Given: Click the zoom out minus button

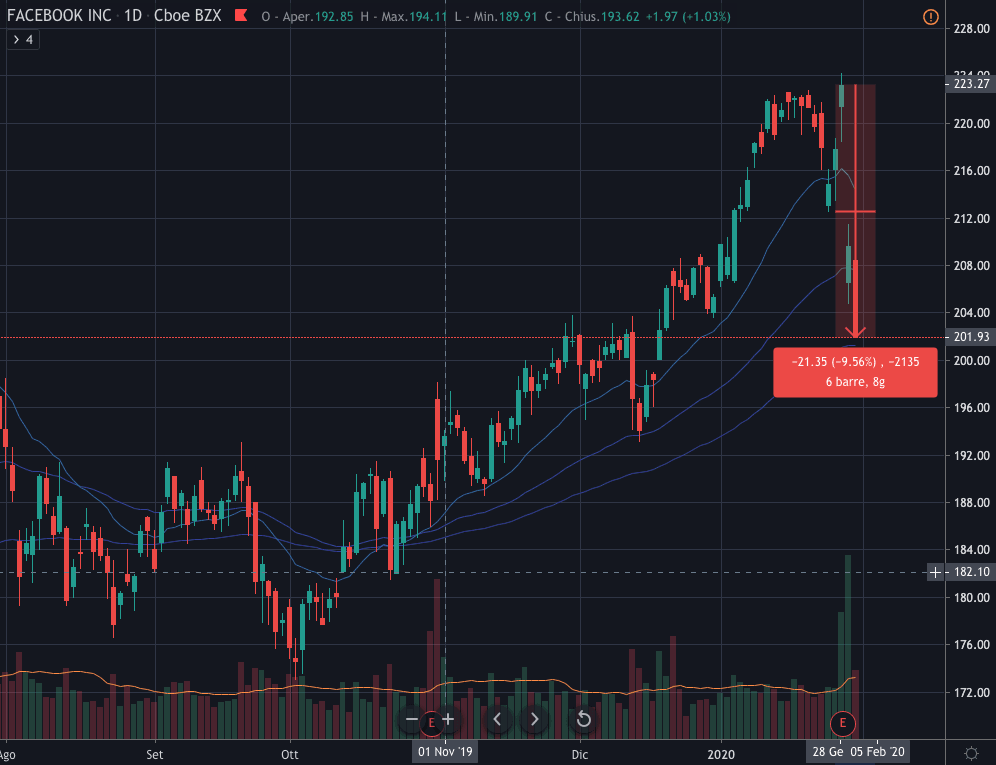Looking at the screenshot, I should (411, 719).
